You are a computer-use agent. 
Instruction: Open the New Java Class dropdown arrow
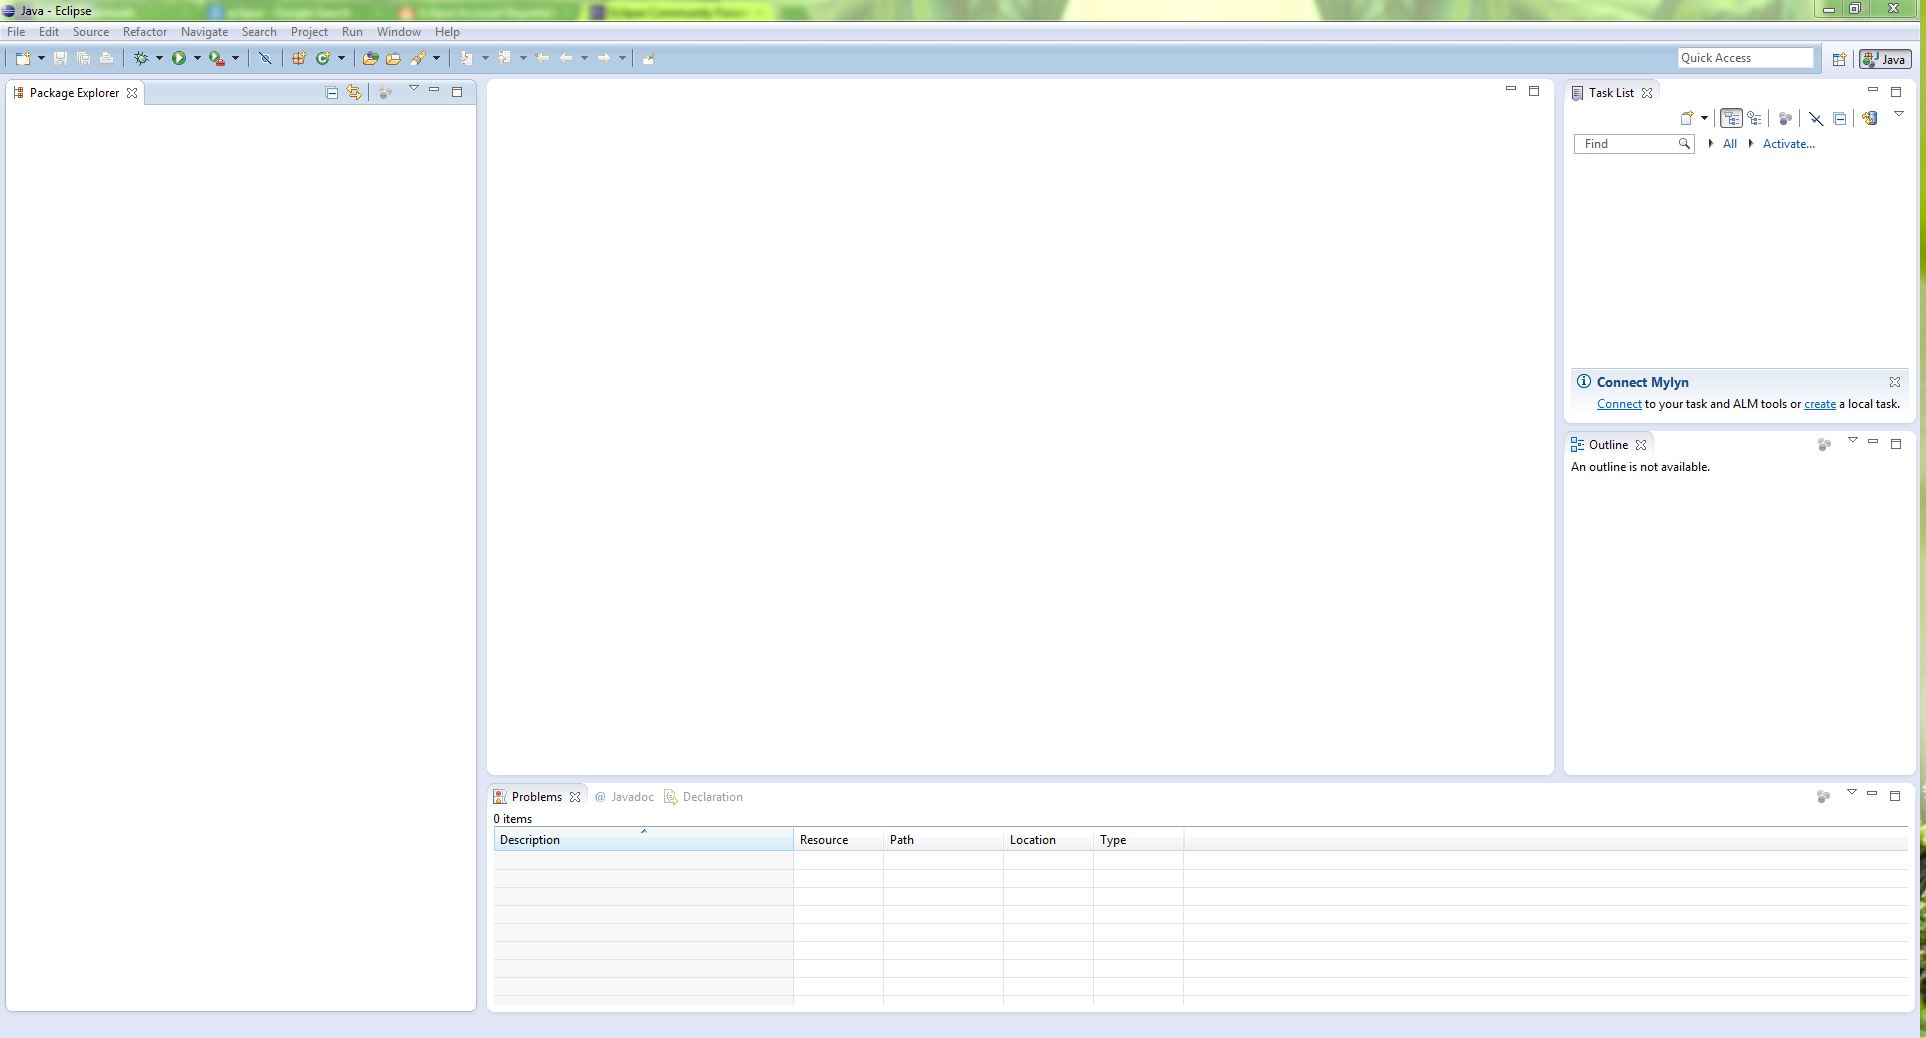click(x=341, y=58)
